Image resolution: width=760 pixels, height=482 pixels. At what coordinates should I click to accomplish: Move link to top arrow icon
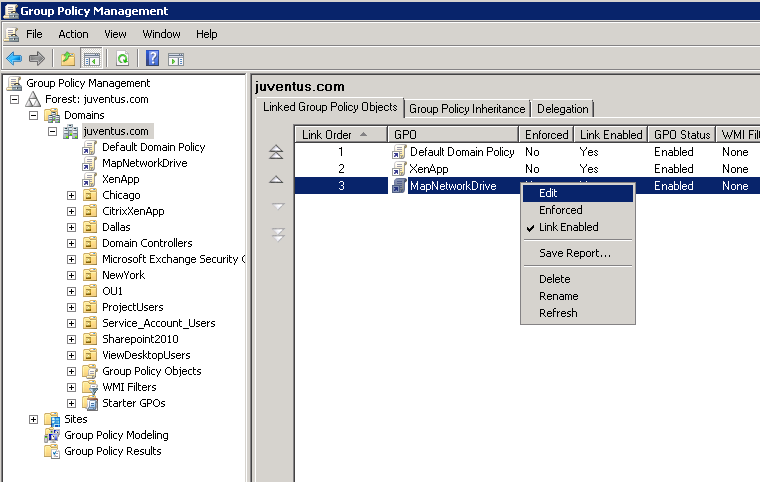point(276,152)
